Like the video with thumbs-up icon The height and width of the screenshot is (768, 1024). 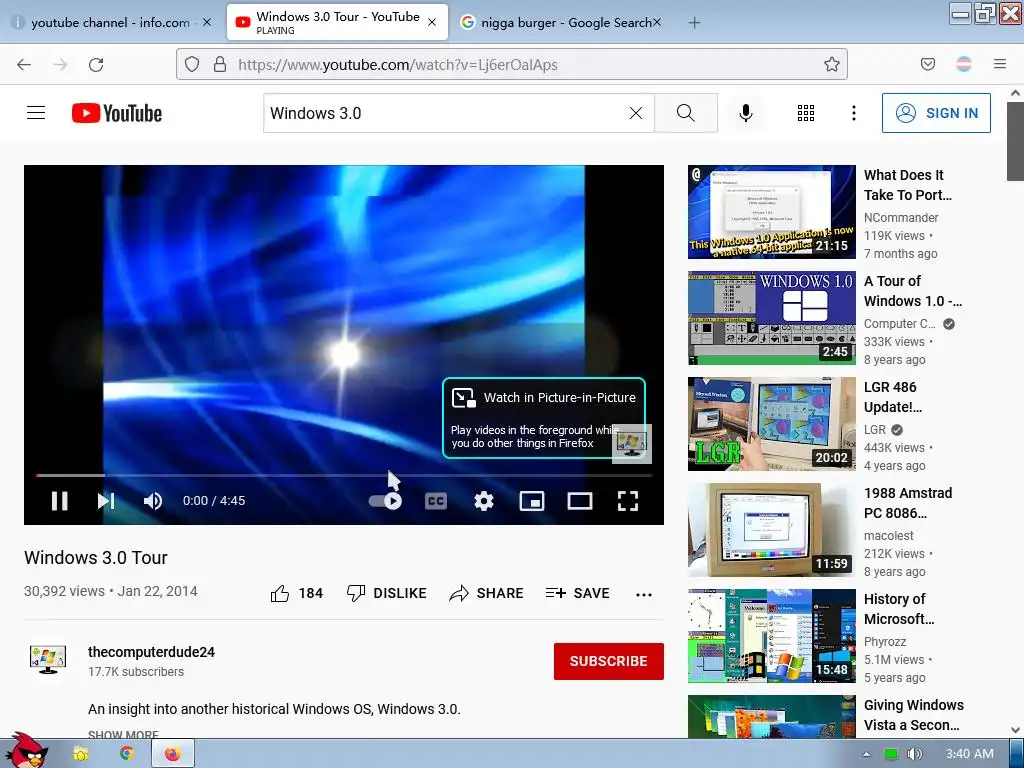click(280, 593)
